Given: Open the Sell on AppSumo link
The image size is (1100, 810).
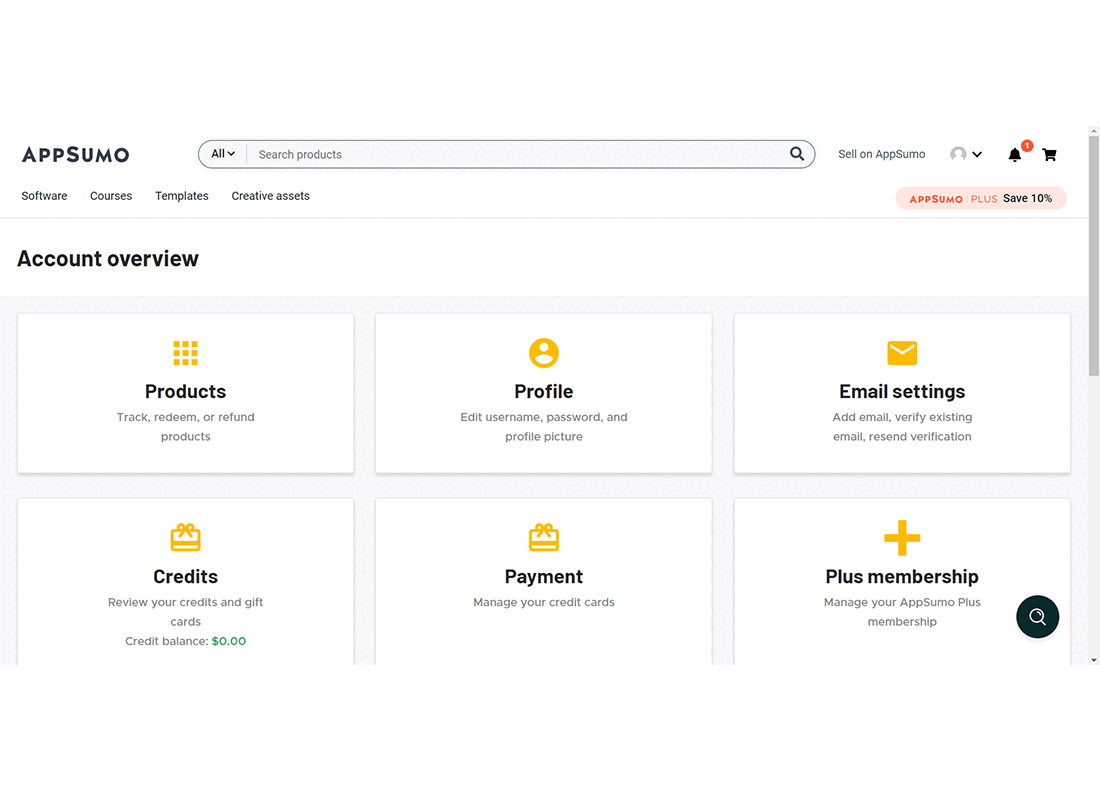Looking at the screenshot, I should (x=881, y=154).
